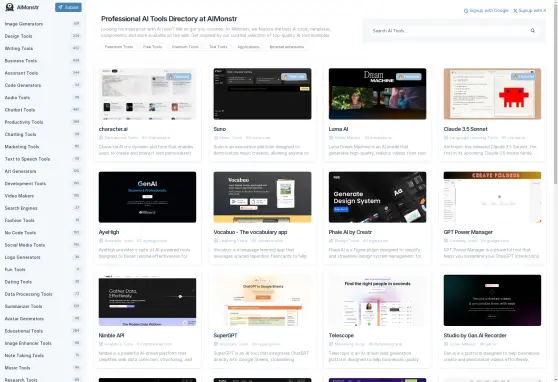The image size is (558, 382).
Task: Open Design Tools category in sidebar
Action: point(42,36)
